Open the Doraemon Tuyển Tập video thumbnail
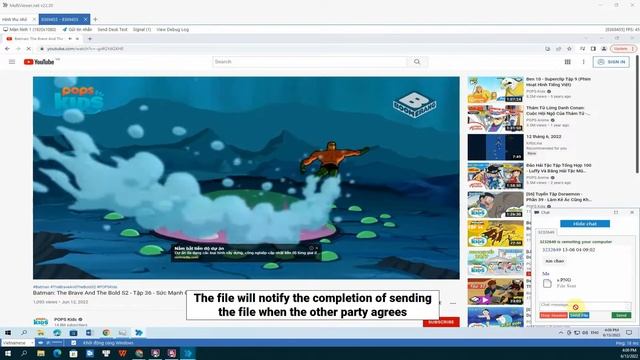640x360 pixels. 496,204
